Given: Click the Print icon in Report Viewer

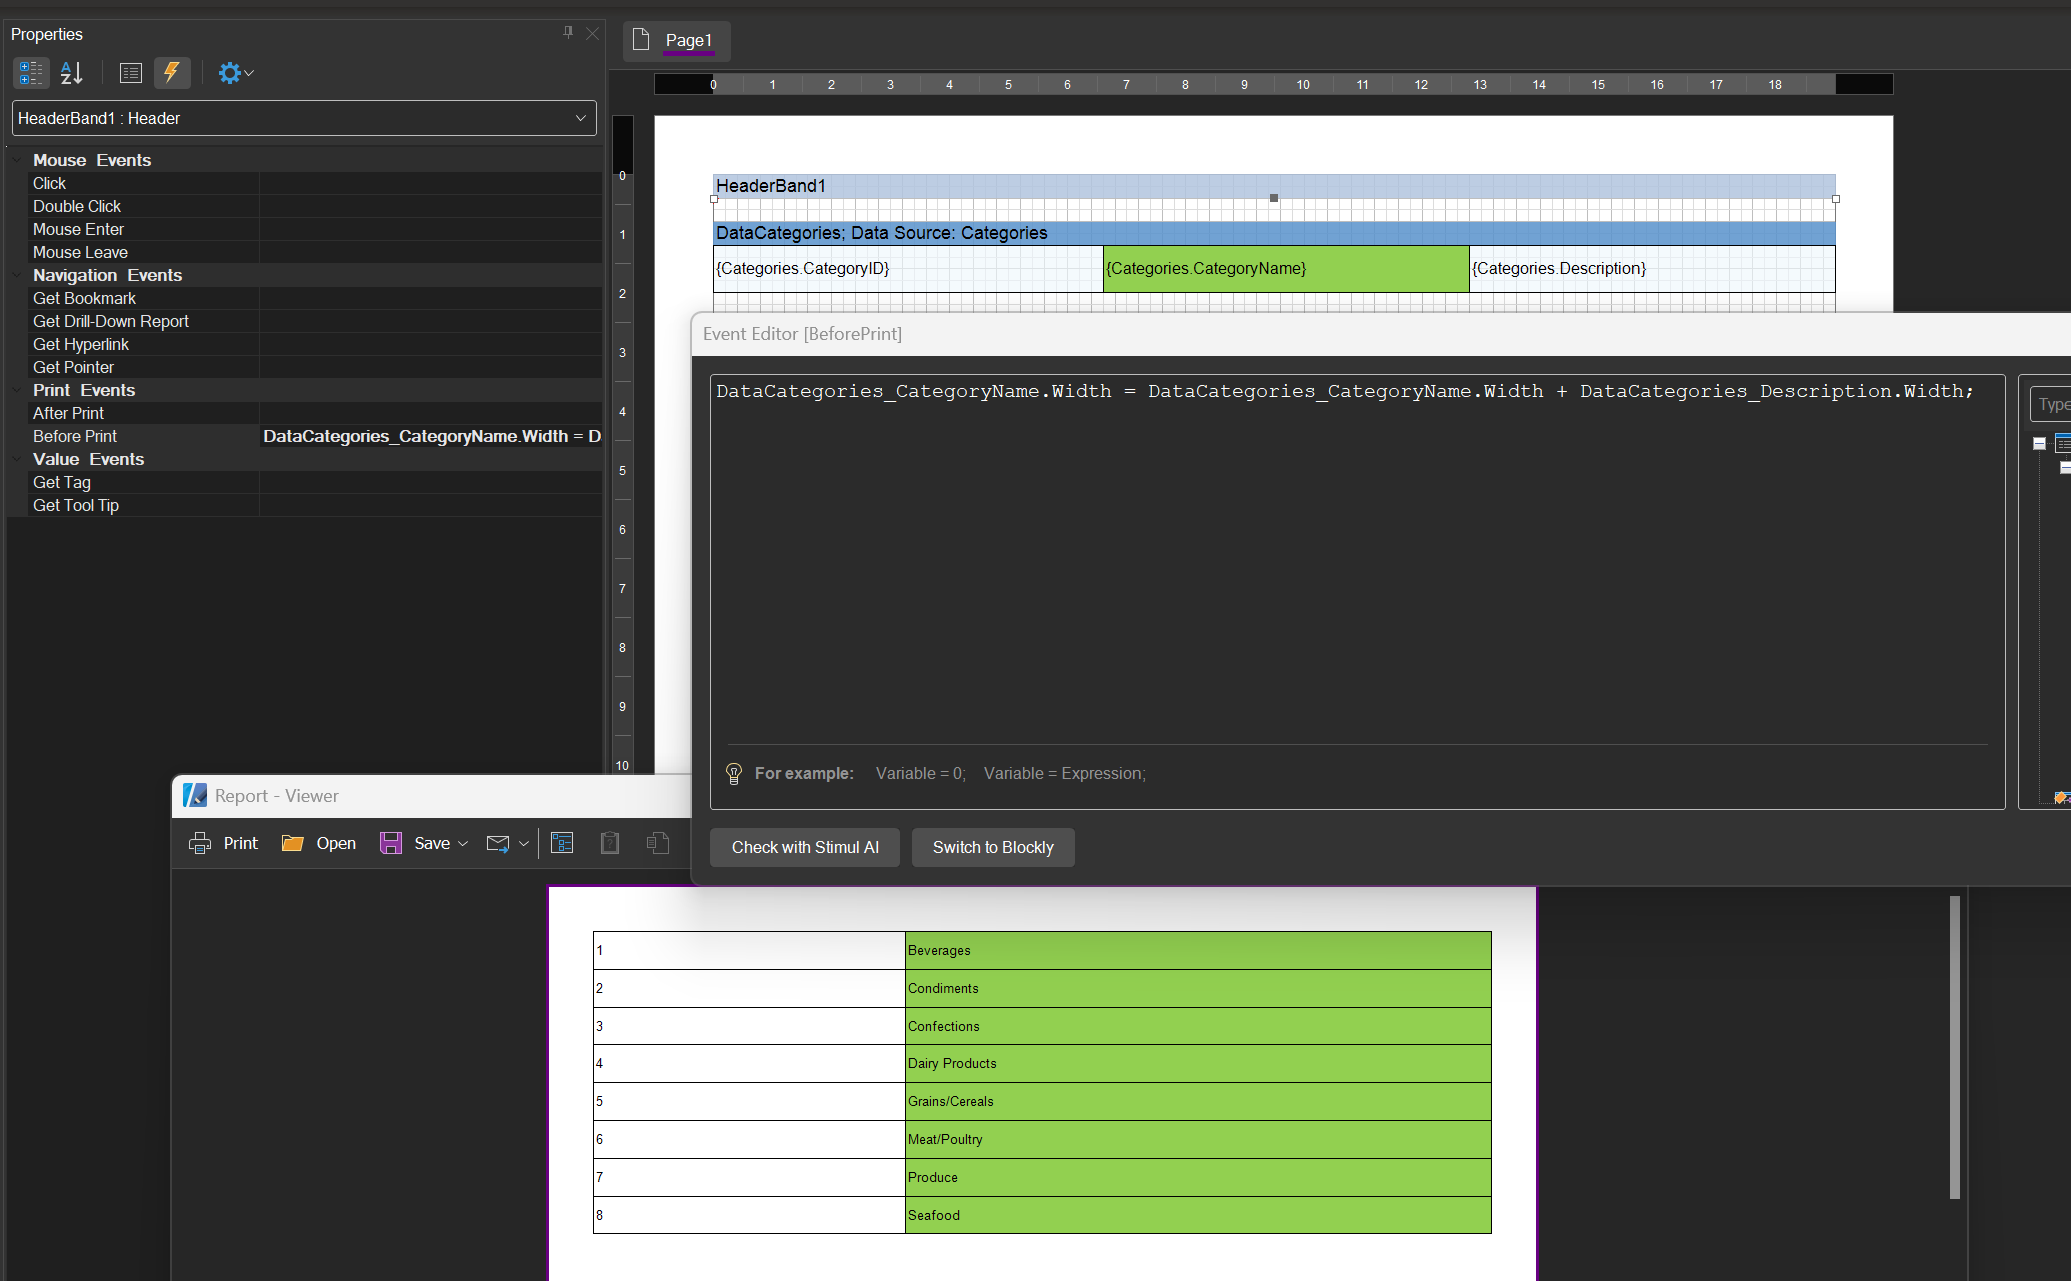Looking at the screenshot, I should click(x=199, y=843).
